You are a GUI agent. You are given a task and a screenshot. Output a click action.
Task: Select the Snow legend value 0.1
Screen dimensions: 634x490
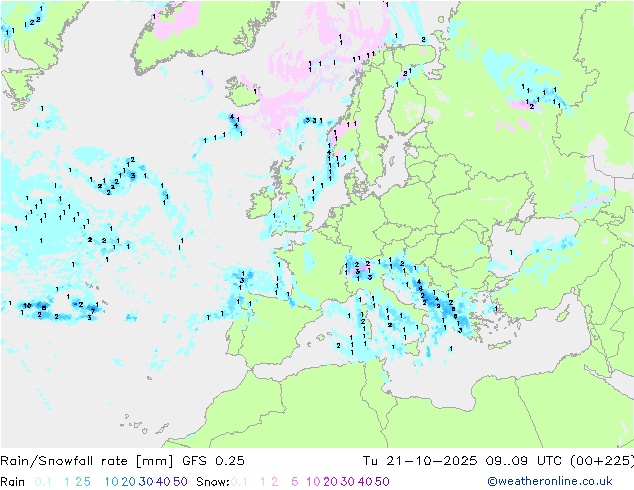point(239,482)
